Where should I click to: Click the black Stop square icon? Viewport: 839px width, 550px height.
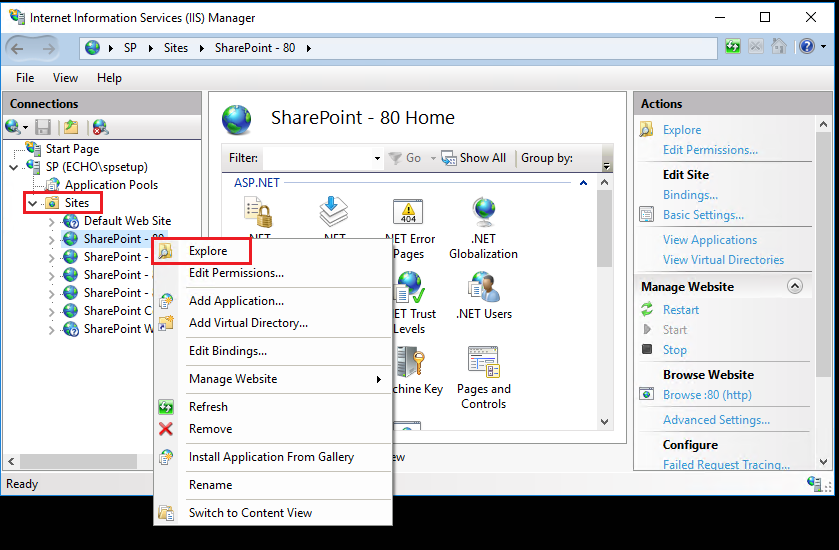tap(647, 349)
